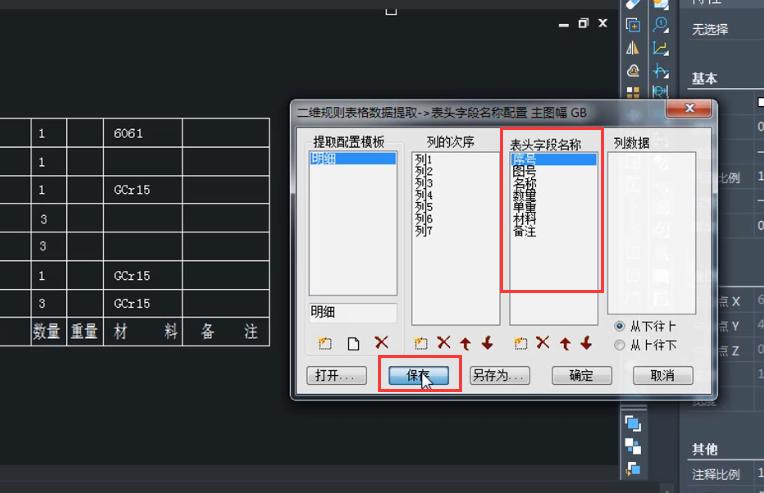Click red X delete icon under 列的次序

[x=443, y=342]
